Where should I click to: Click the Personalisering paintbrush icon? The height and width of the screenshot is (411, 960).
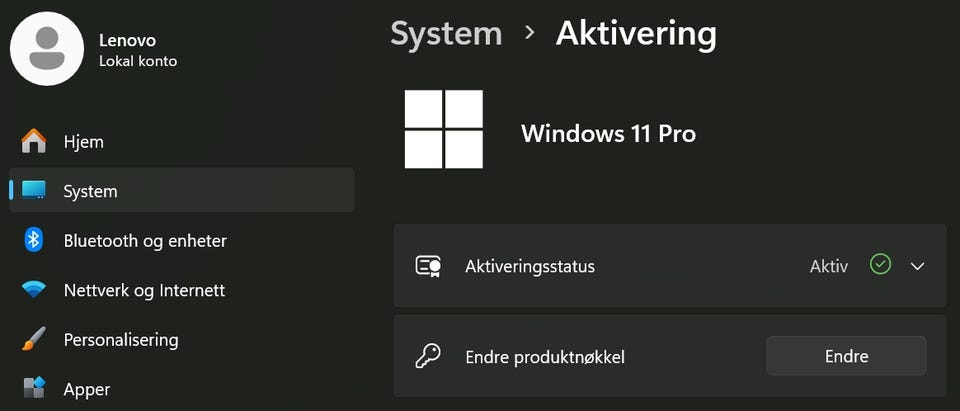pos(34,339)
